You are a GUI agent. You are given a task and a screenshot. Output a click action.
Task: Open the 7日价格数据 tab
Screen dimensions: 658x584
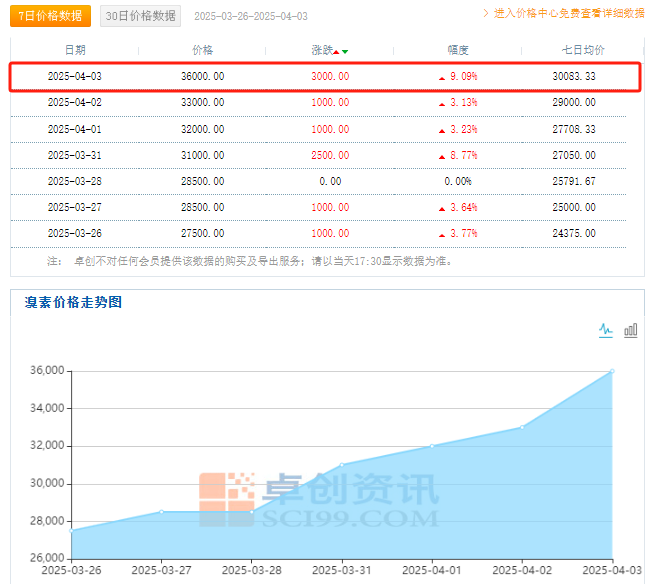50,16
